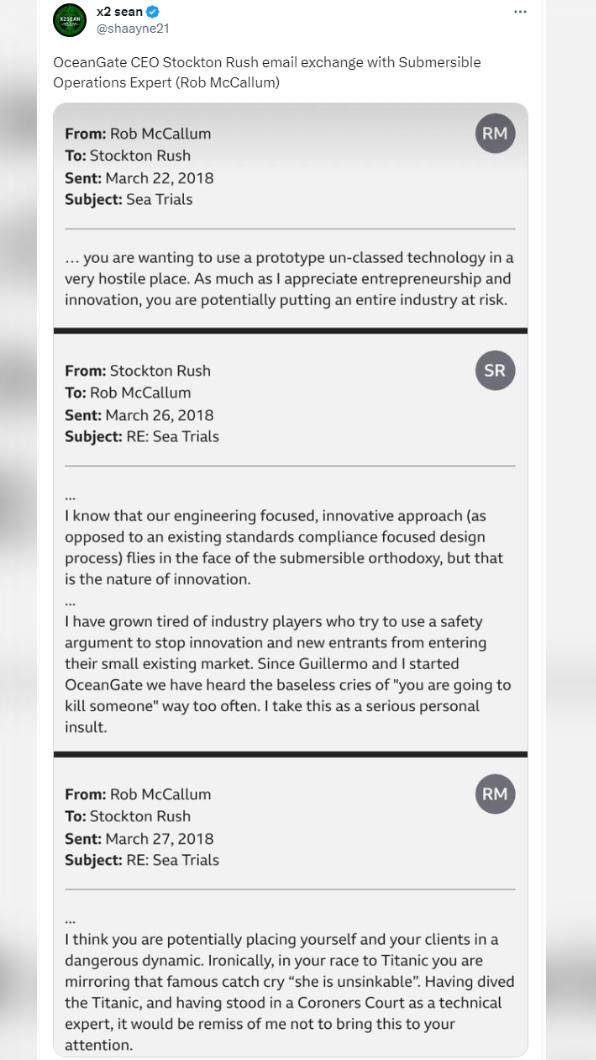This screenshot has width=596, height=1060.
Task: Open the @shaayne21 handle link
Action: click(x=133, y=29)
